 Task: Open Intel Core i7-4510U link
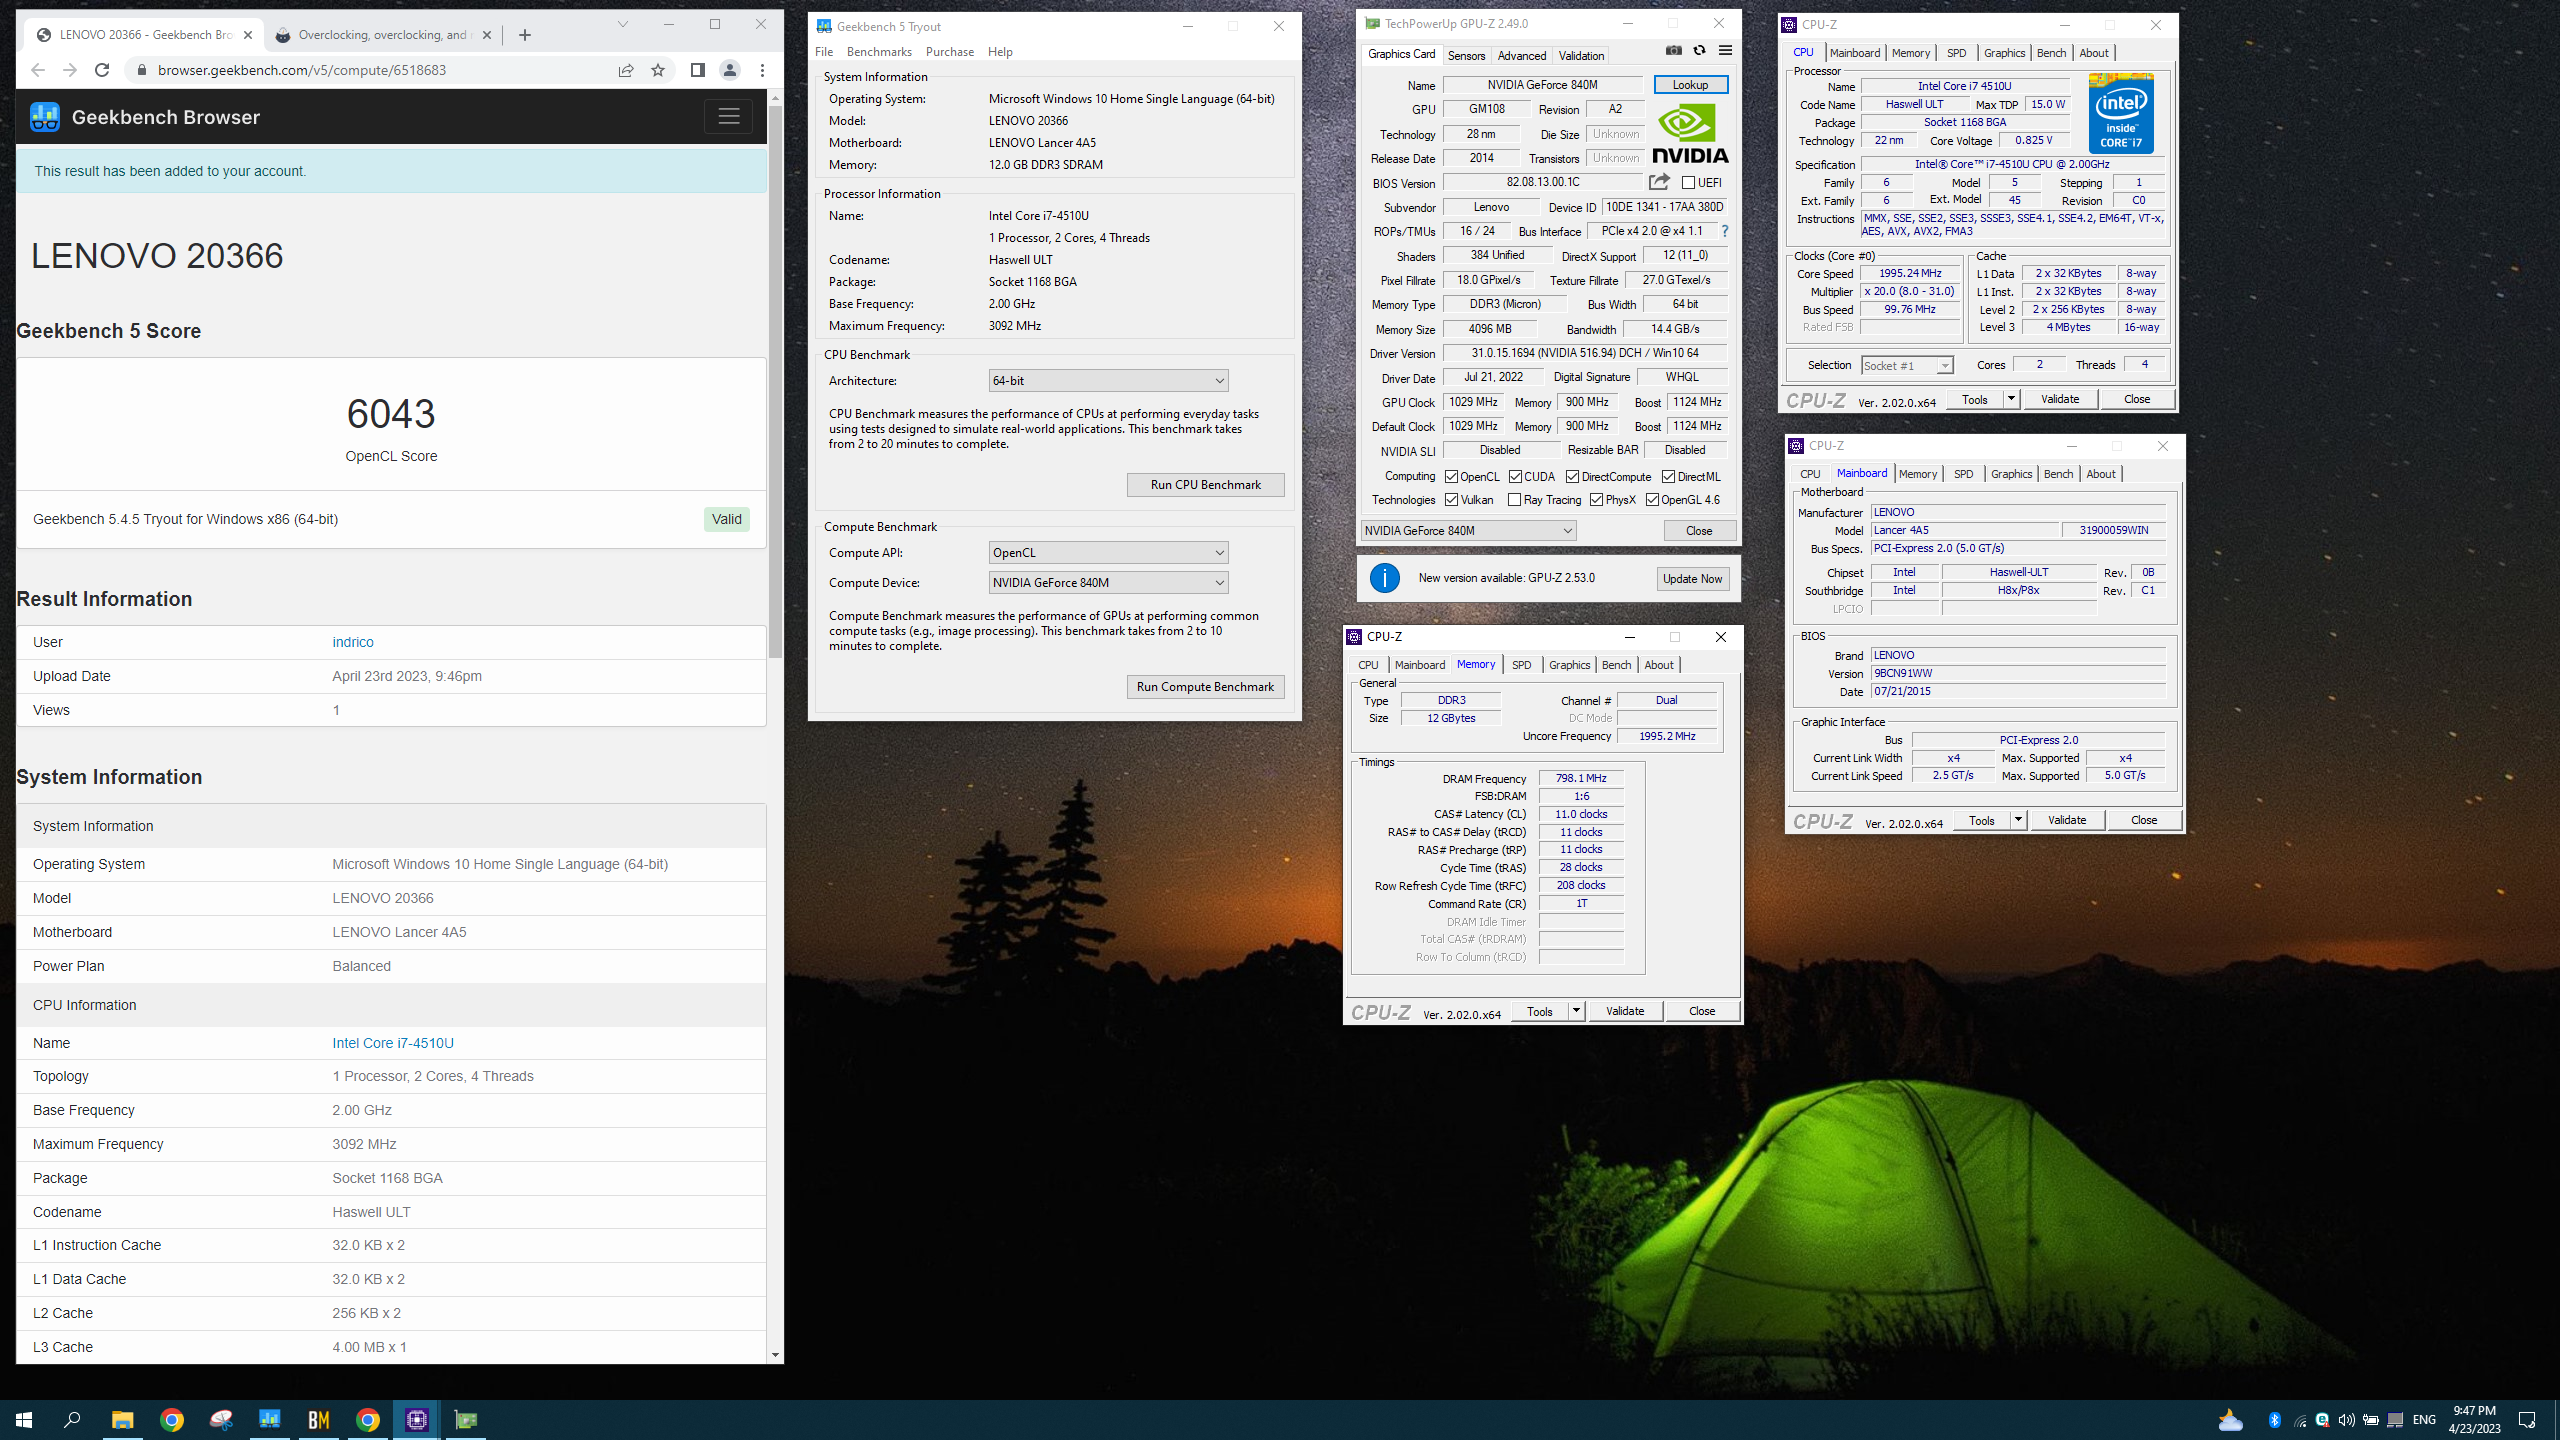[x=393, y=1043]
